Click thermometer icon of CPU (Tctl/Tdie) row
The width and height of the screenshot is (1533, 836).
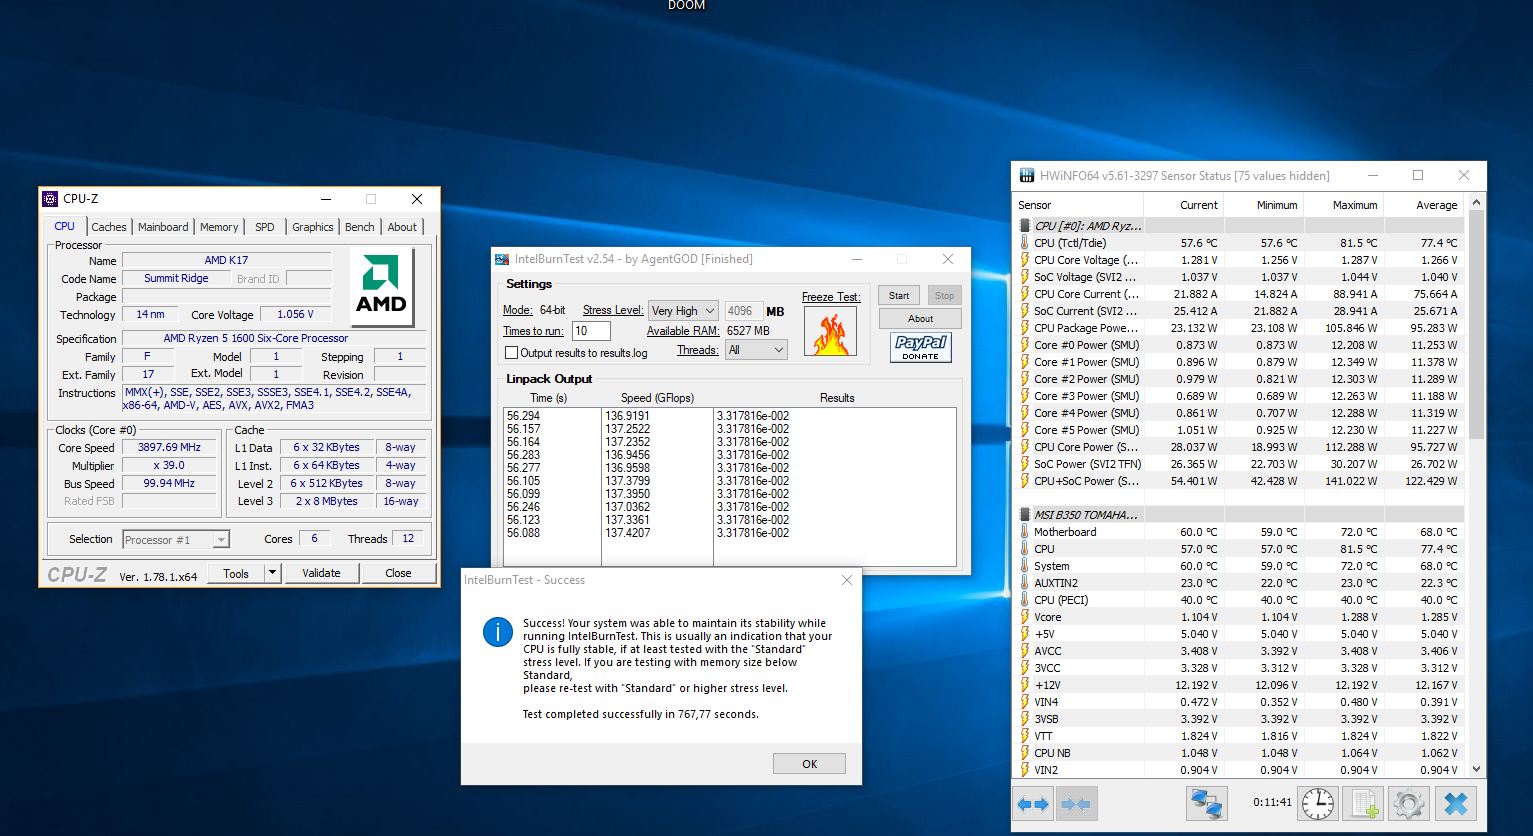coord(1025,243)
